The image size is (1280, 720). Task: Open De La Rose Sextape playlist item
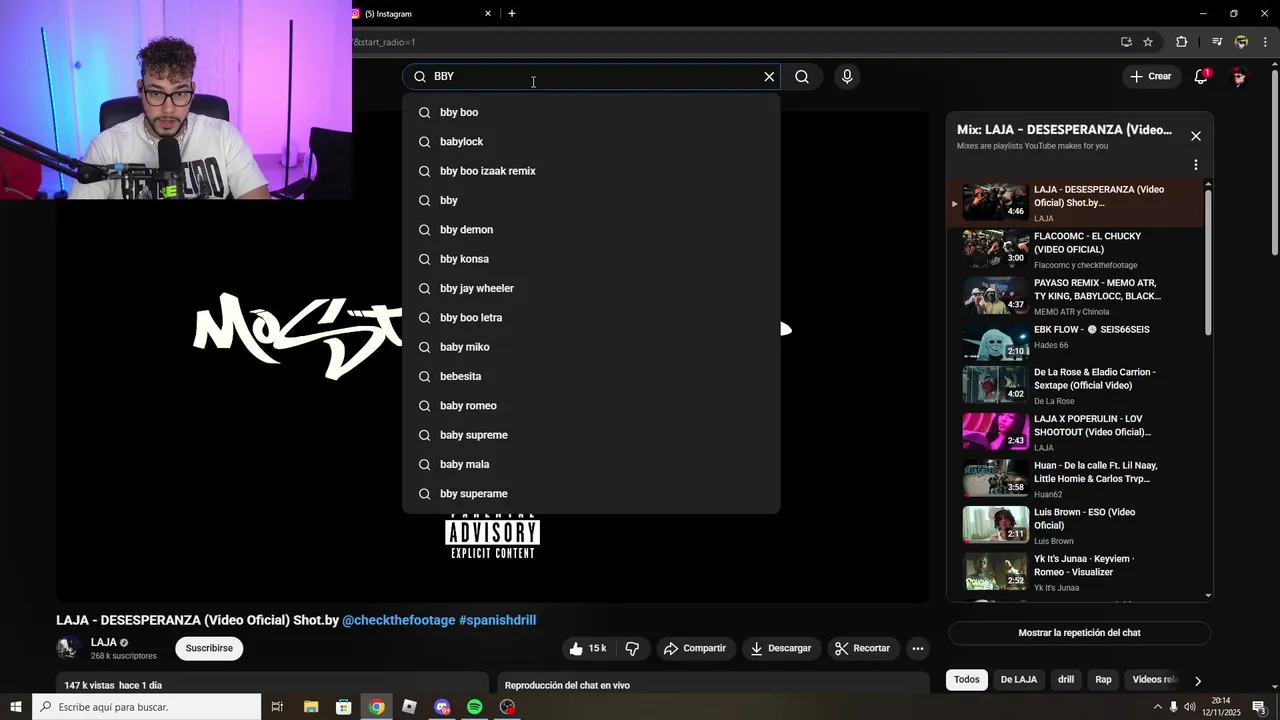pos(1075,385)
